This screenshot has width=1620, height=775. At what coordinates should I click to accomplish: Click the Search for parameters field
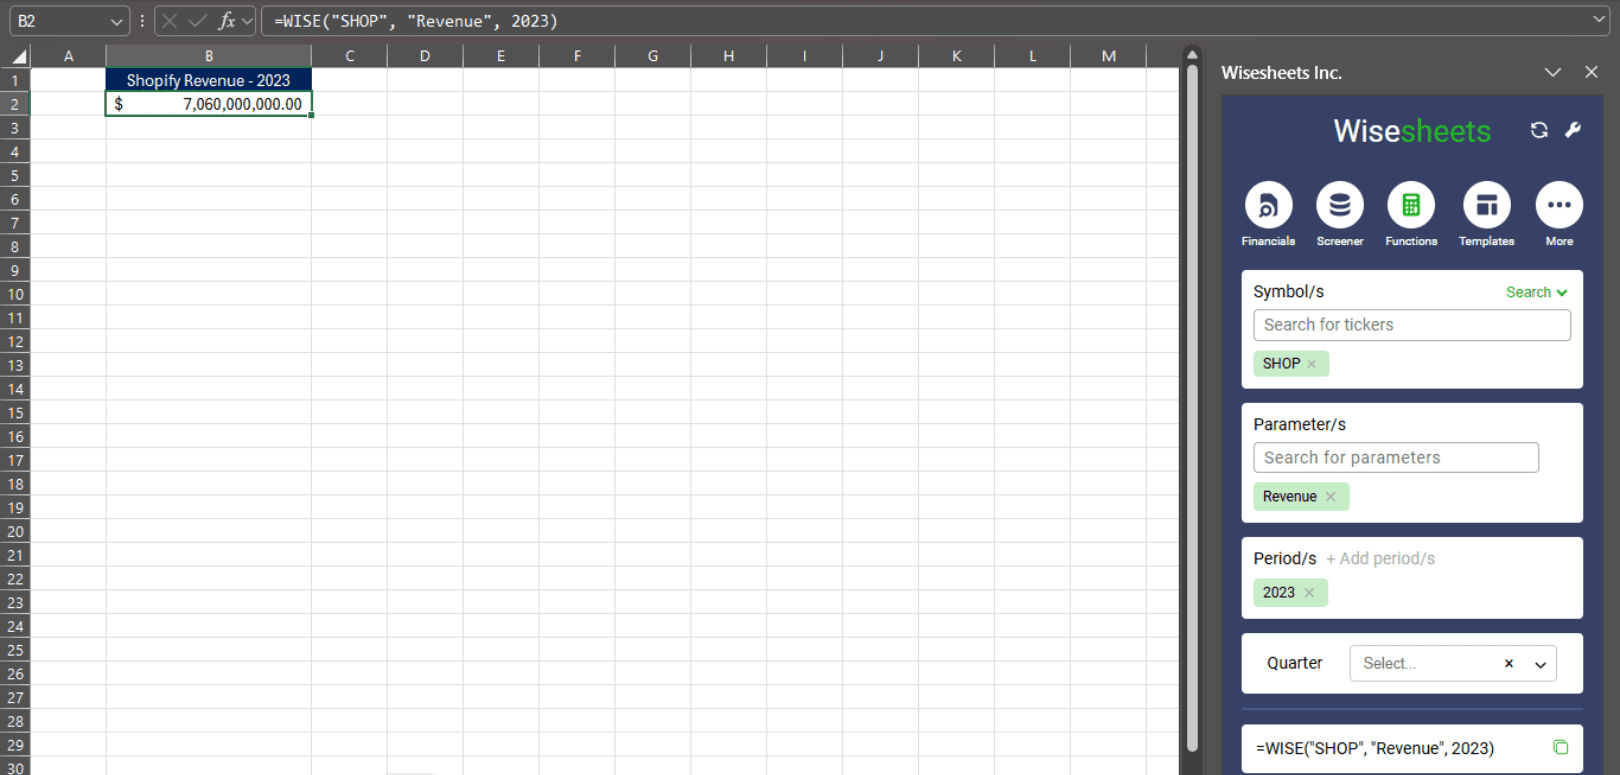(1395, 458)
